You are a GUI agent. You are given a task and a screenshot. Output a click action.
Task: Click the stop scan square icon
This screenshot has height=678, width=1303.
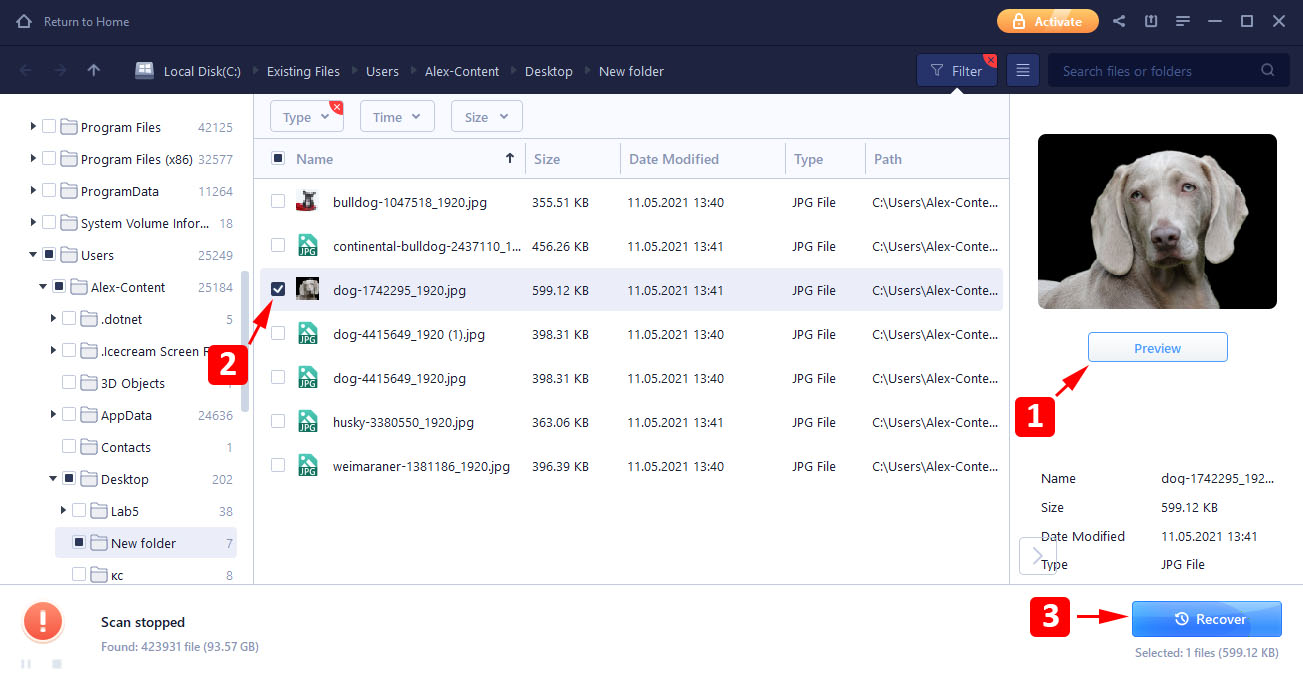(57, 664)
